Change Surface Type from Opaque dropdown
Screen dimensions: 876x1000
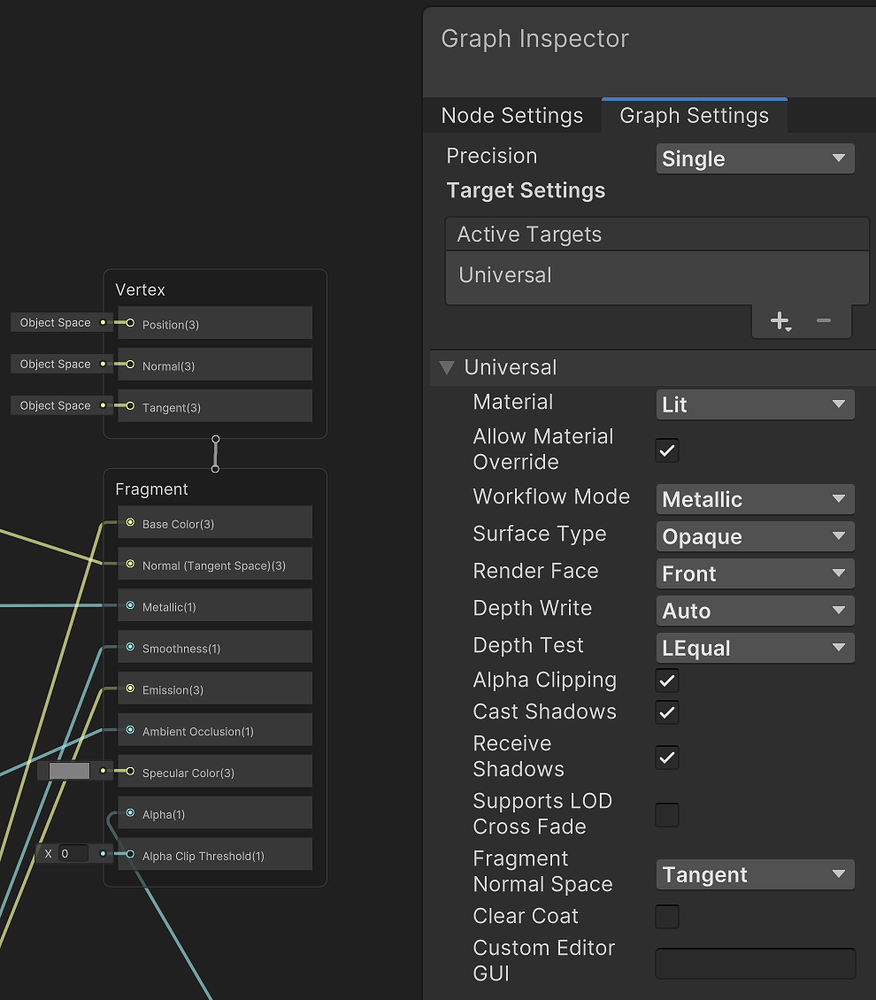point(754,536)
